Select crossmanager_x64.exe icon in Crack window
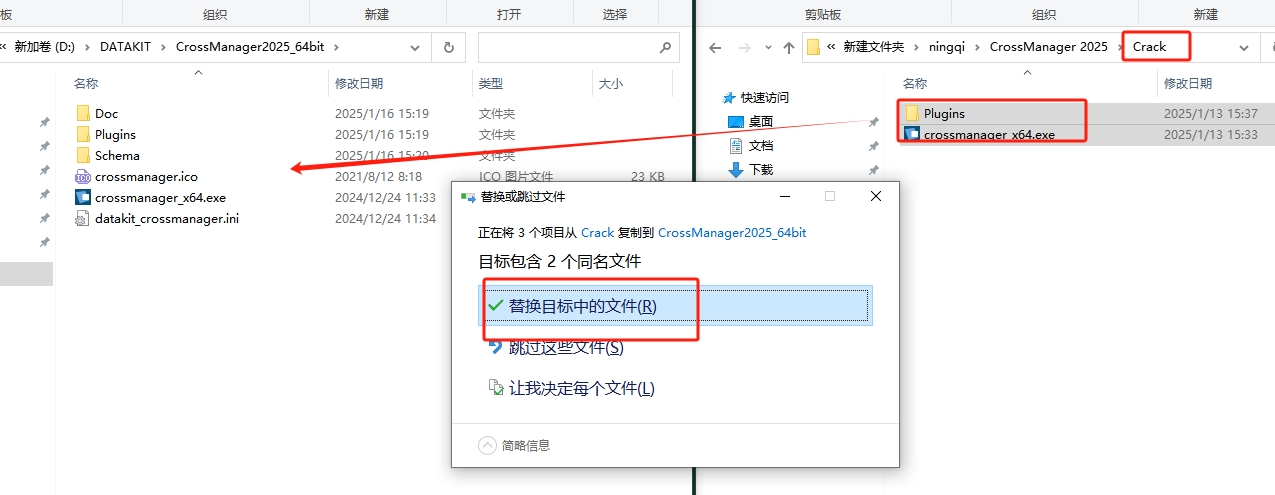 (x=912, y=134)
